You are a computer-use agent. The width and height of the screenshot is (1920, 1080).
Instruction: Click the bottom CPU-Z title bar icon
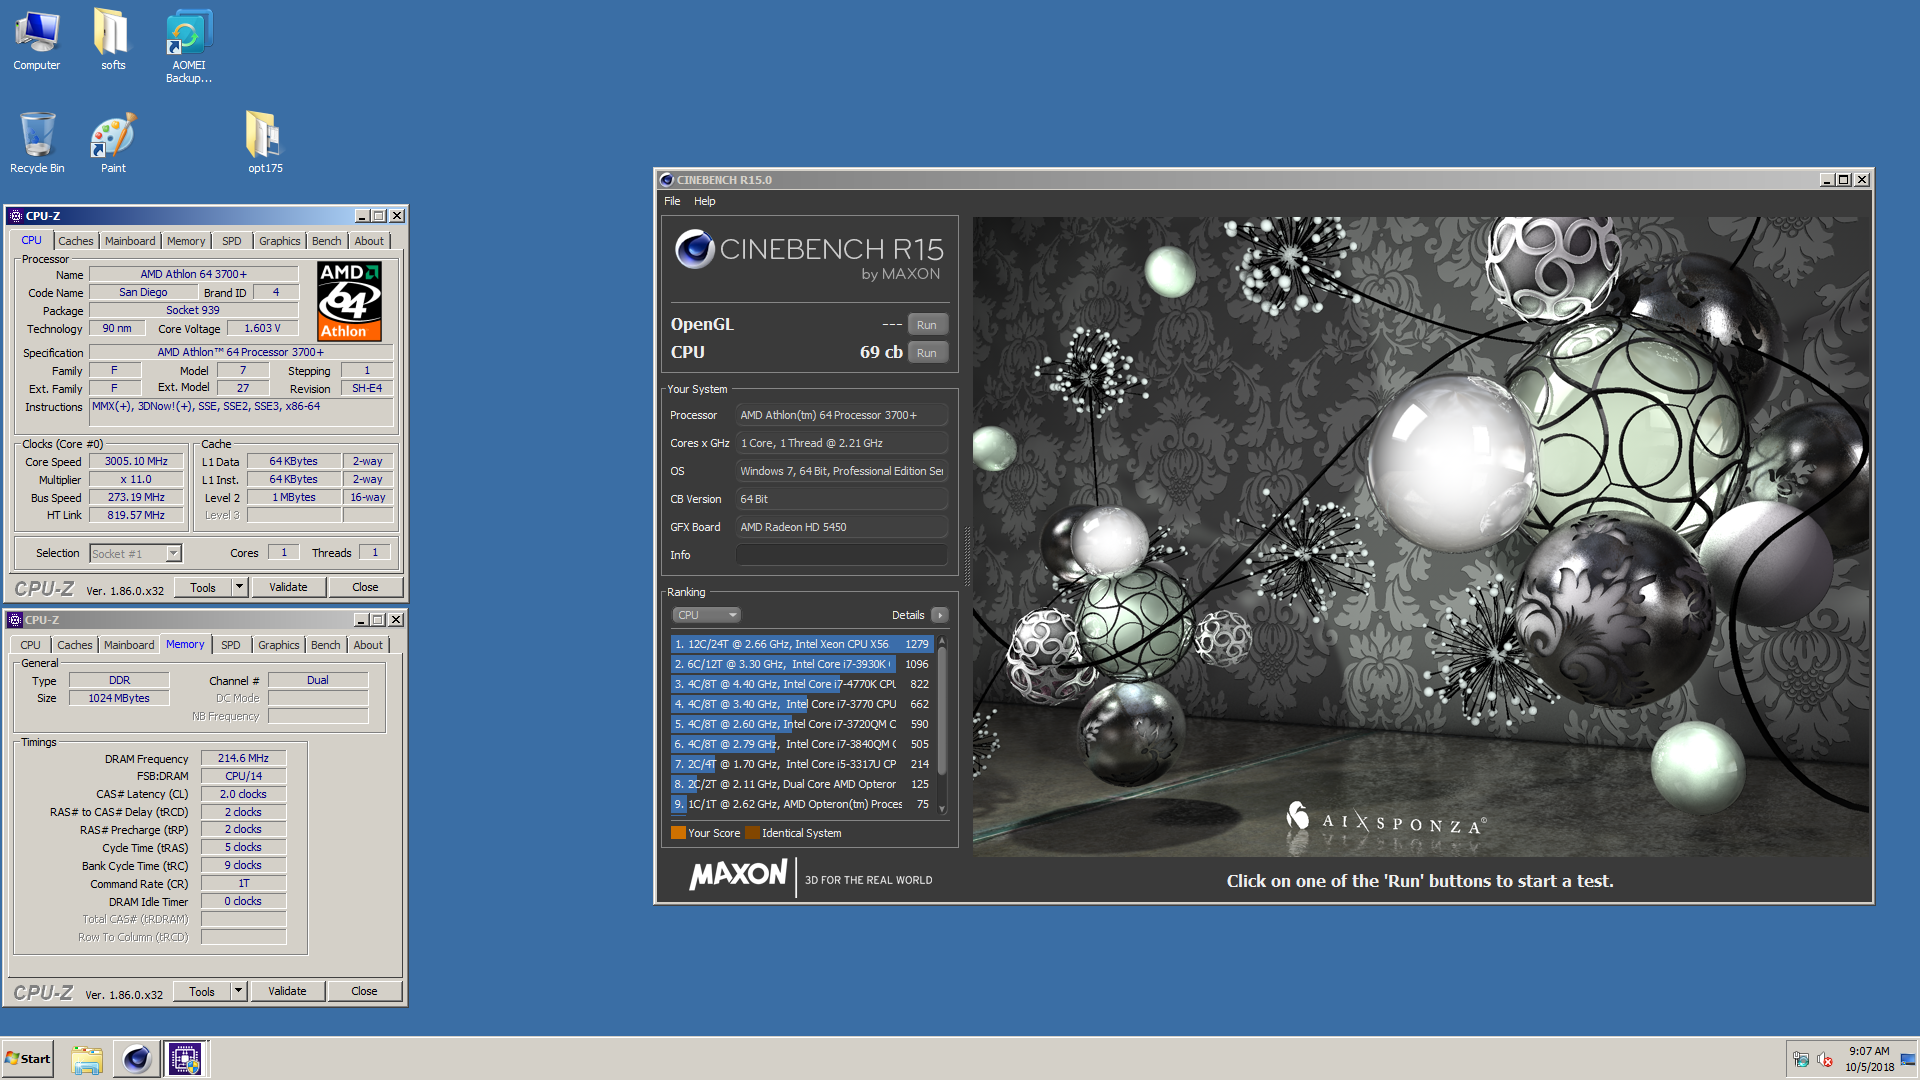(x=15, y=620)
